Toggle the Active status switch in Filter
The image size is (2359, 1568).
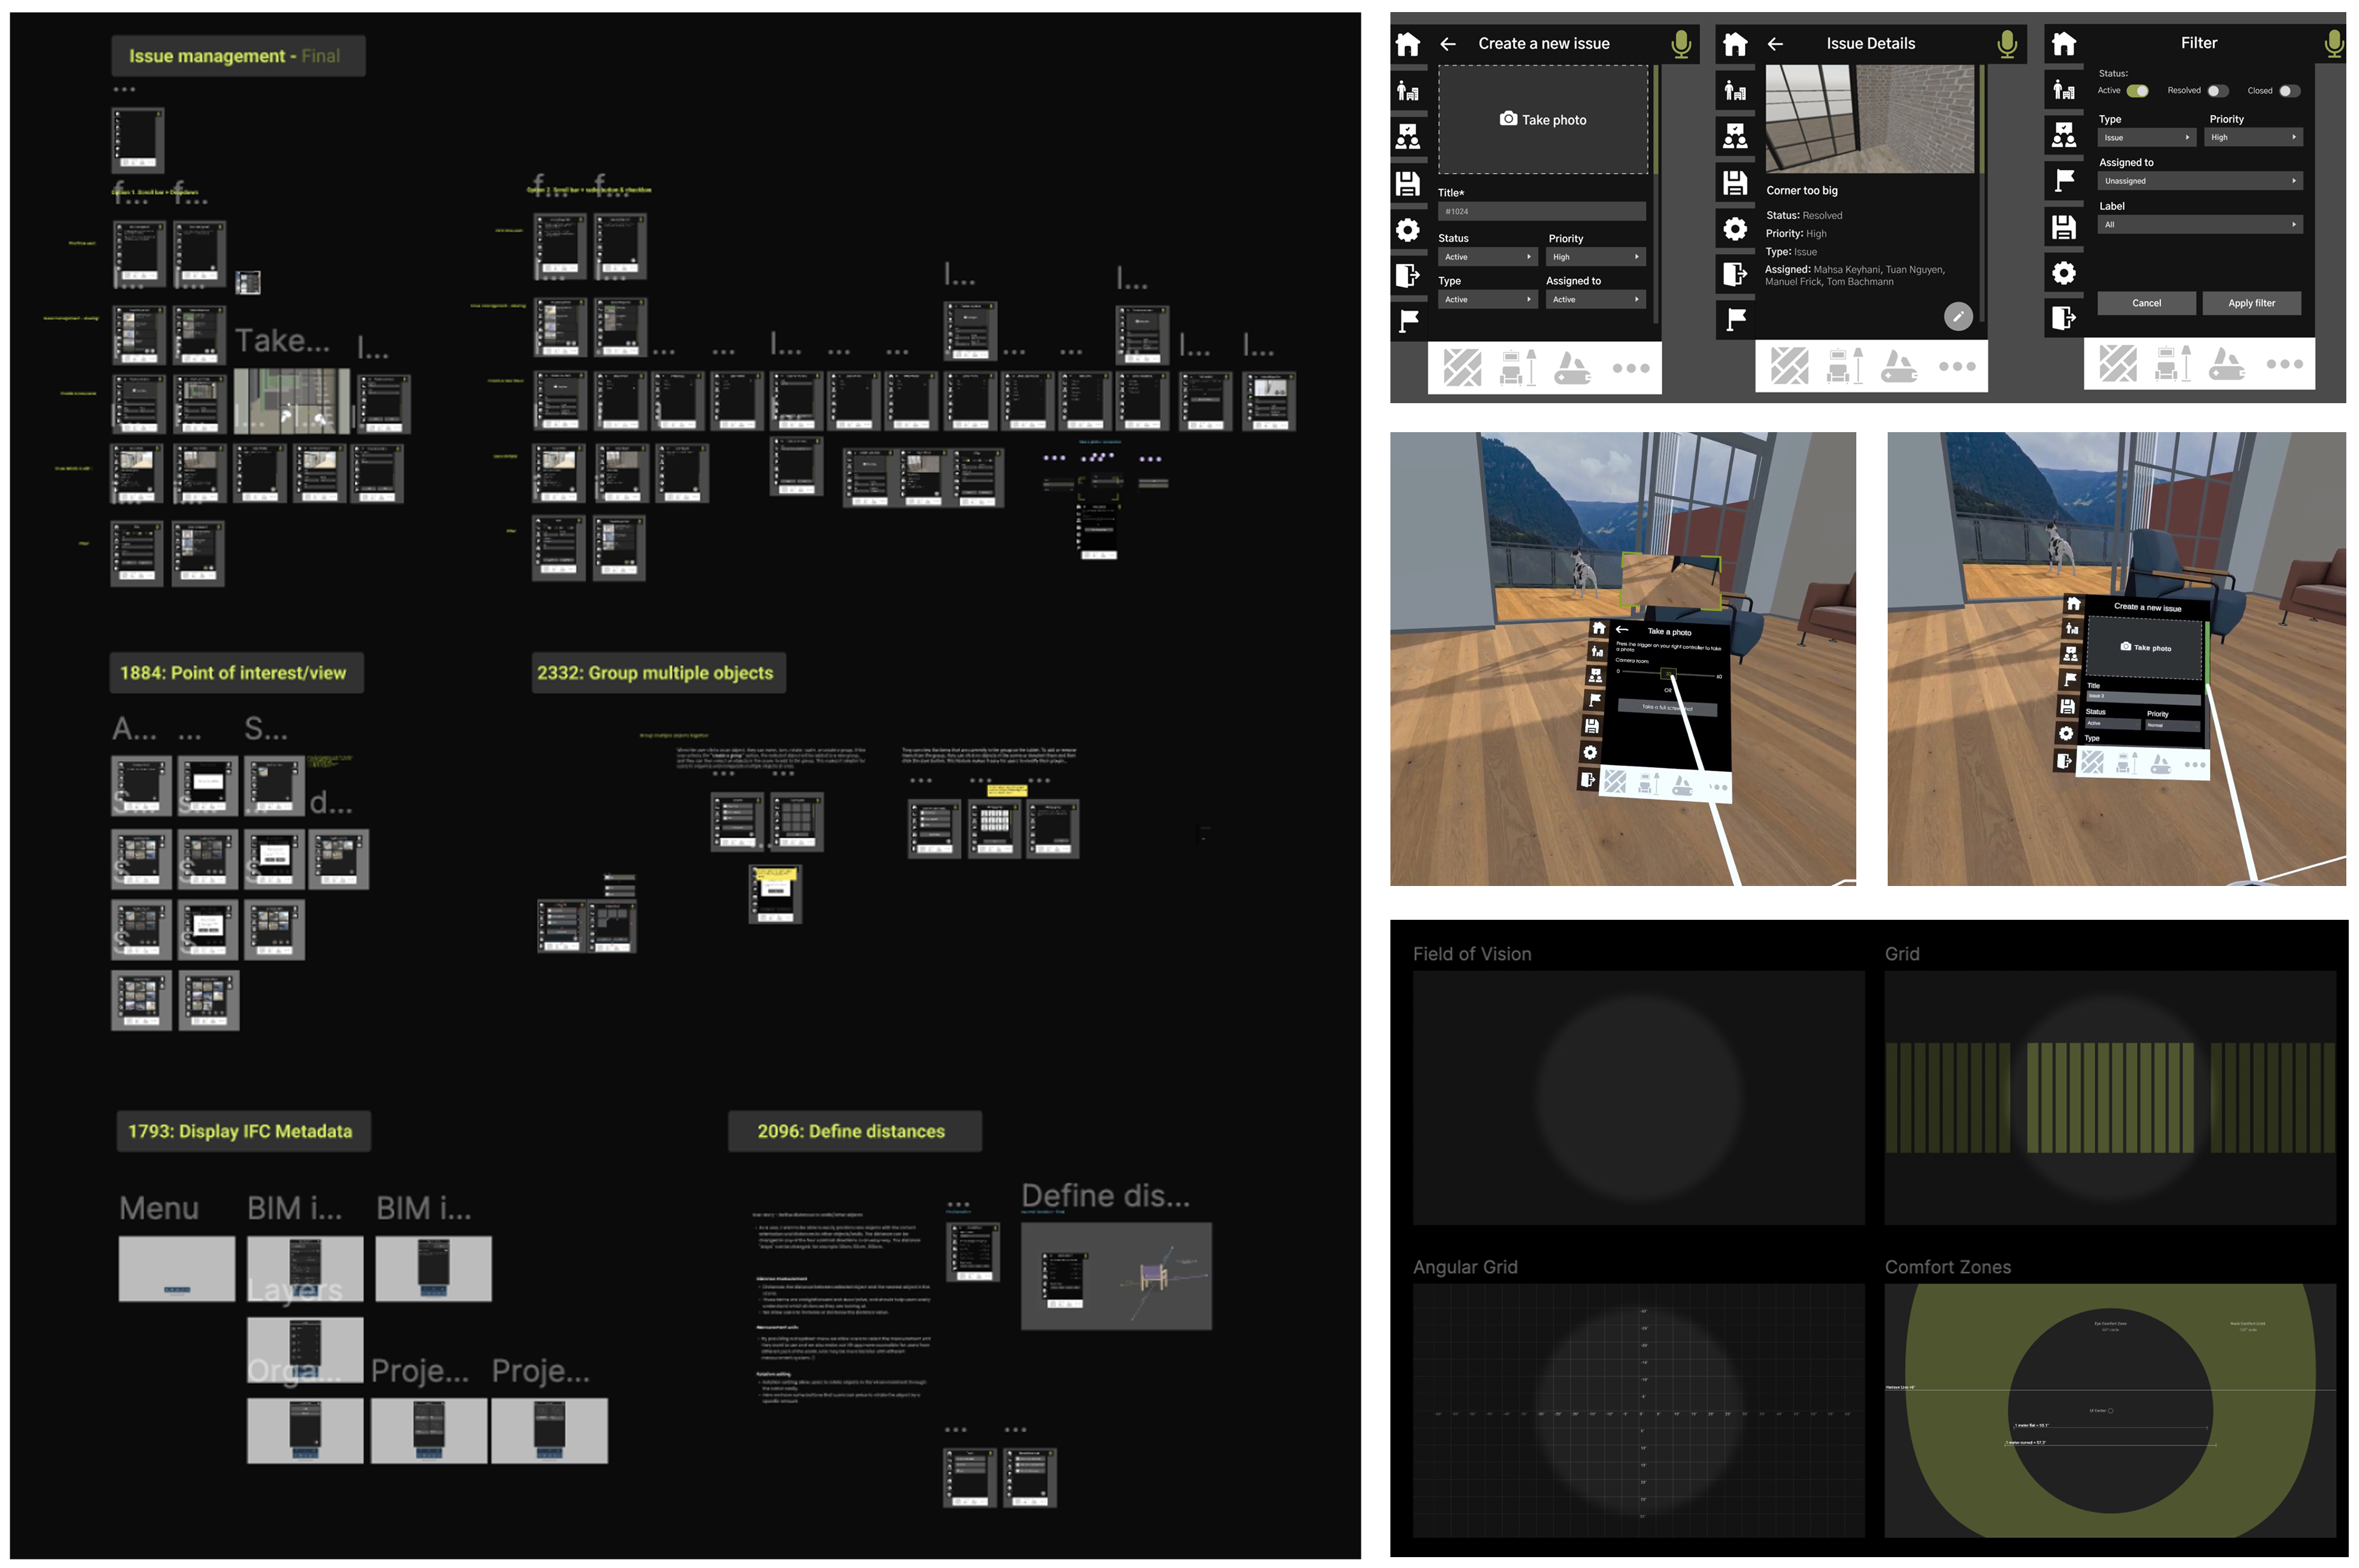(2137, 91)
